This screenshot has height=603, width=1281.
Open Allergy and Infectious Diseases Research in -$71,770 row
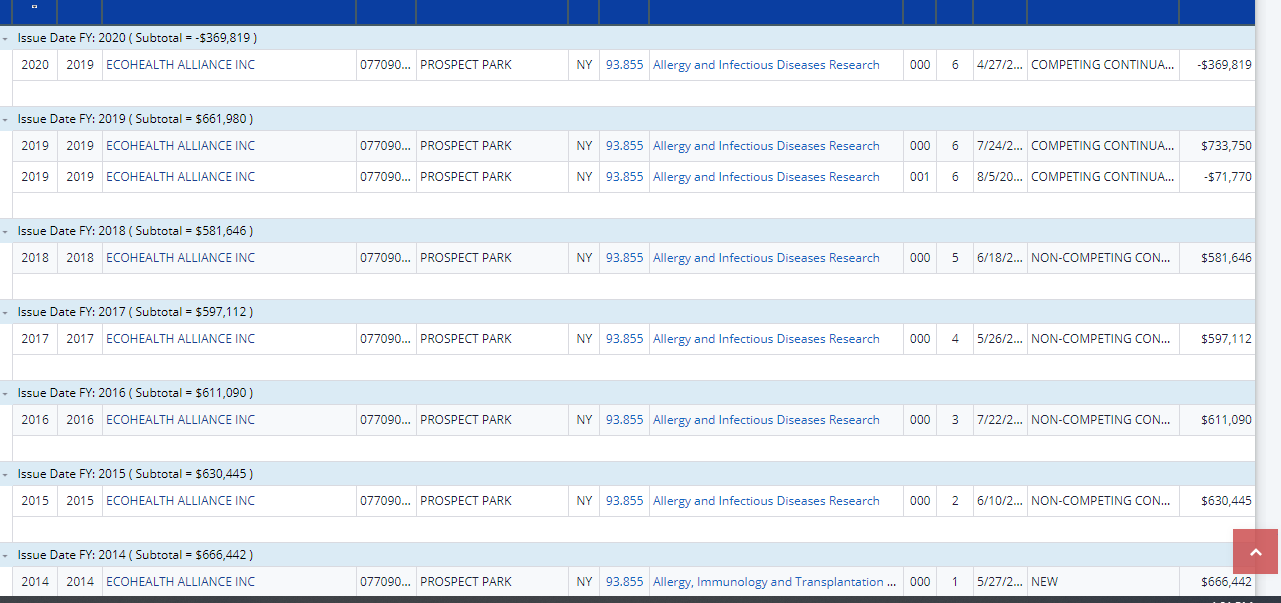click(766, 177)
